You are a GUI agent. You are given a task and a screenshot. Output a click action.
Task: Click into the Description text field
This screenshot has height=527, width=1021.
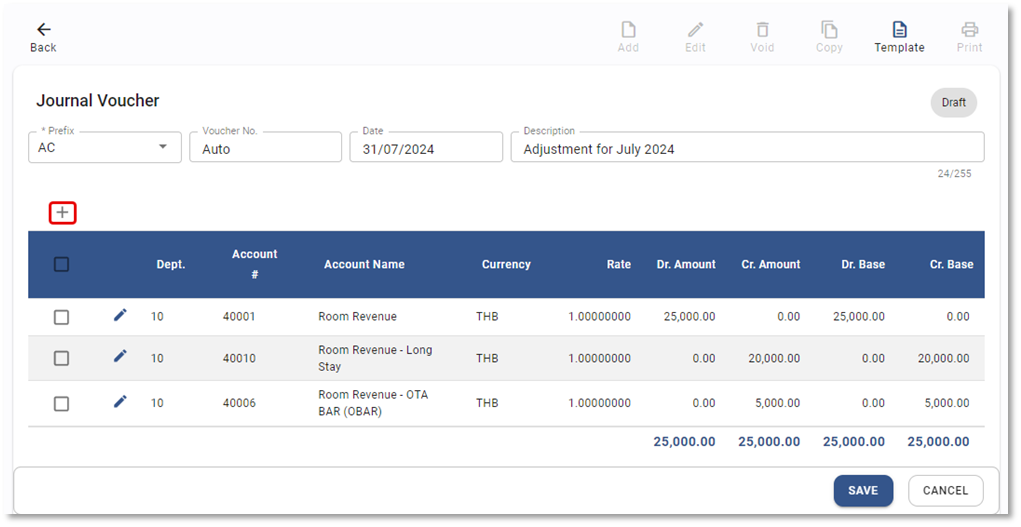[746, 149]
